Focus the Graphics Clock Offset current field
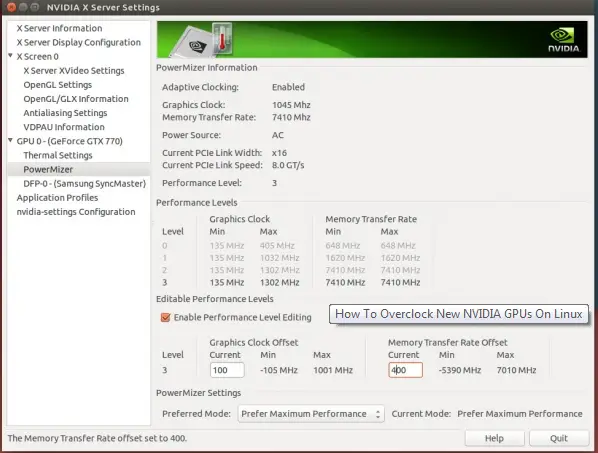Screen dimensions: 598x453 227,370
